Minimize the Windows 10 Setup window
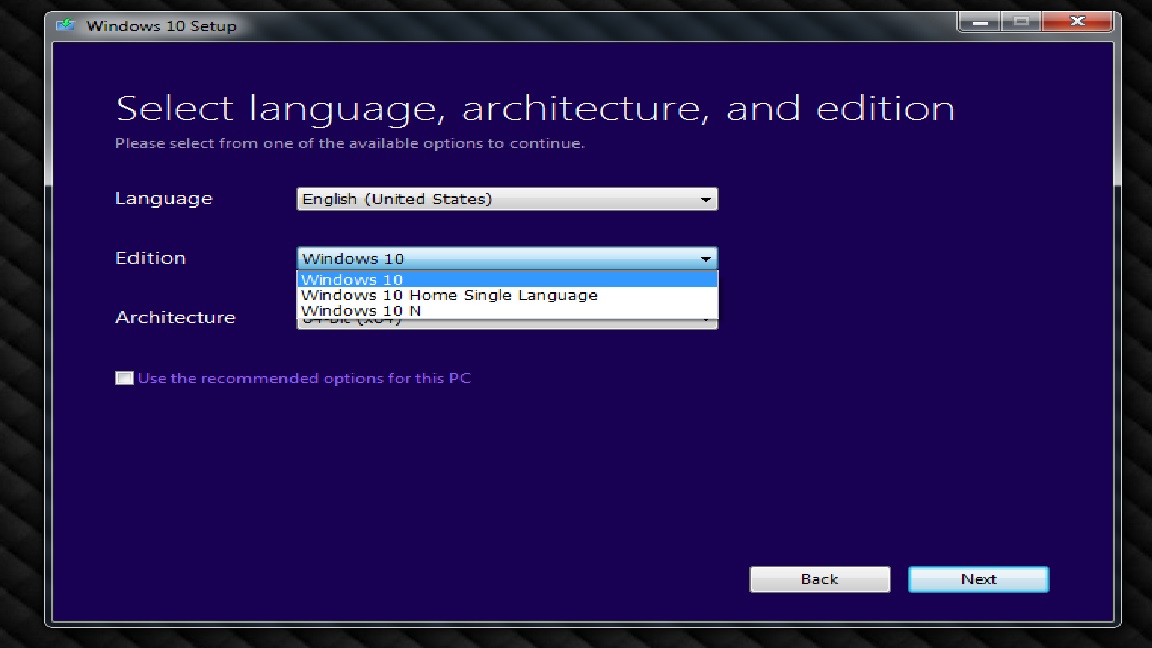This screenshot has width=1152, height=648. tap(980, 21)
